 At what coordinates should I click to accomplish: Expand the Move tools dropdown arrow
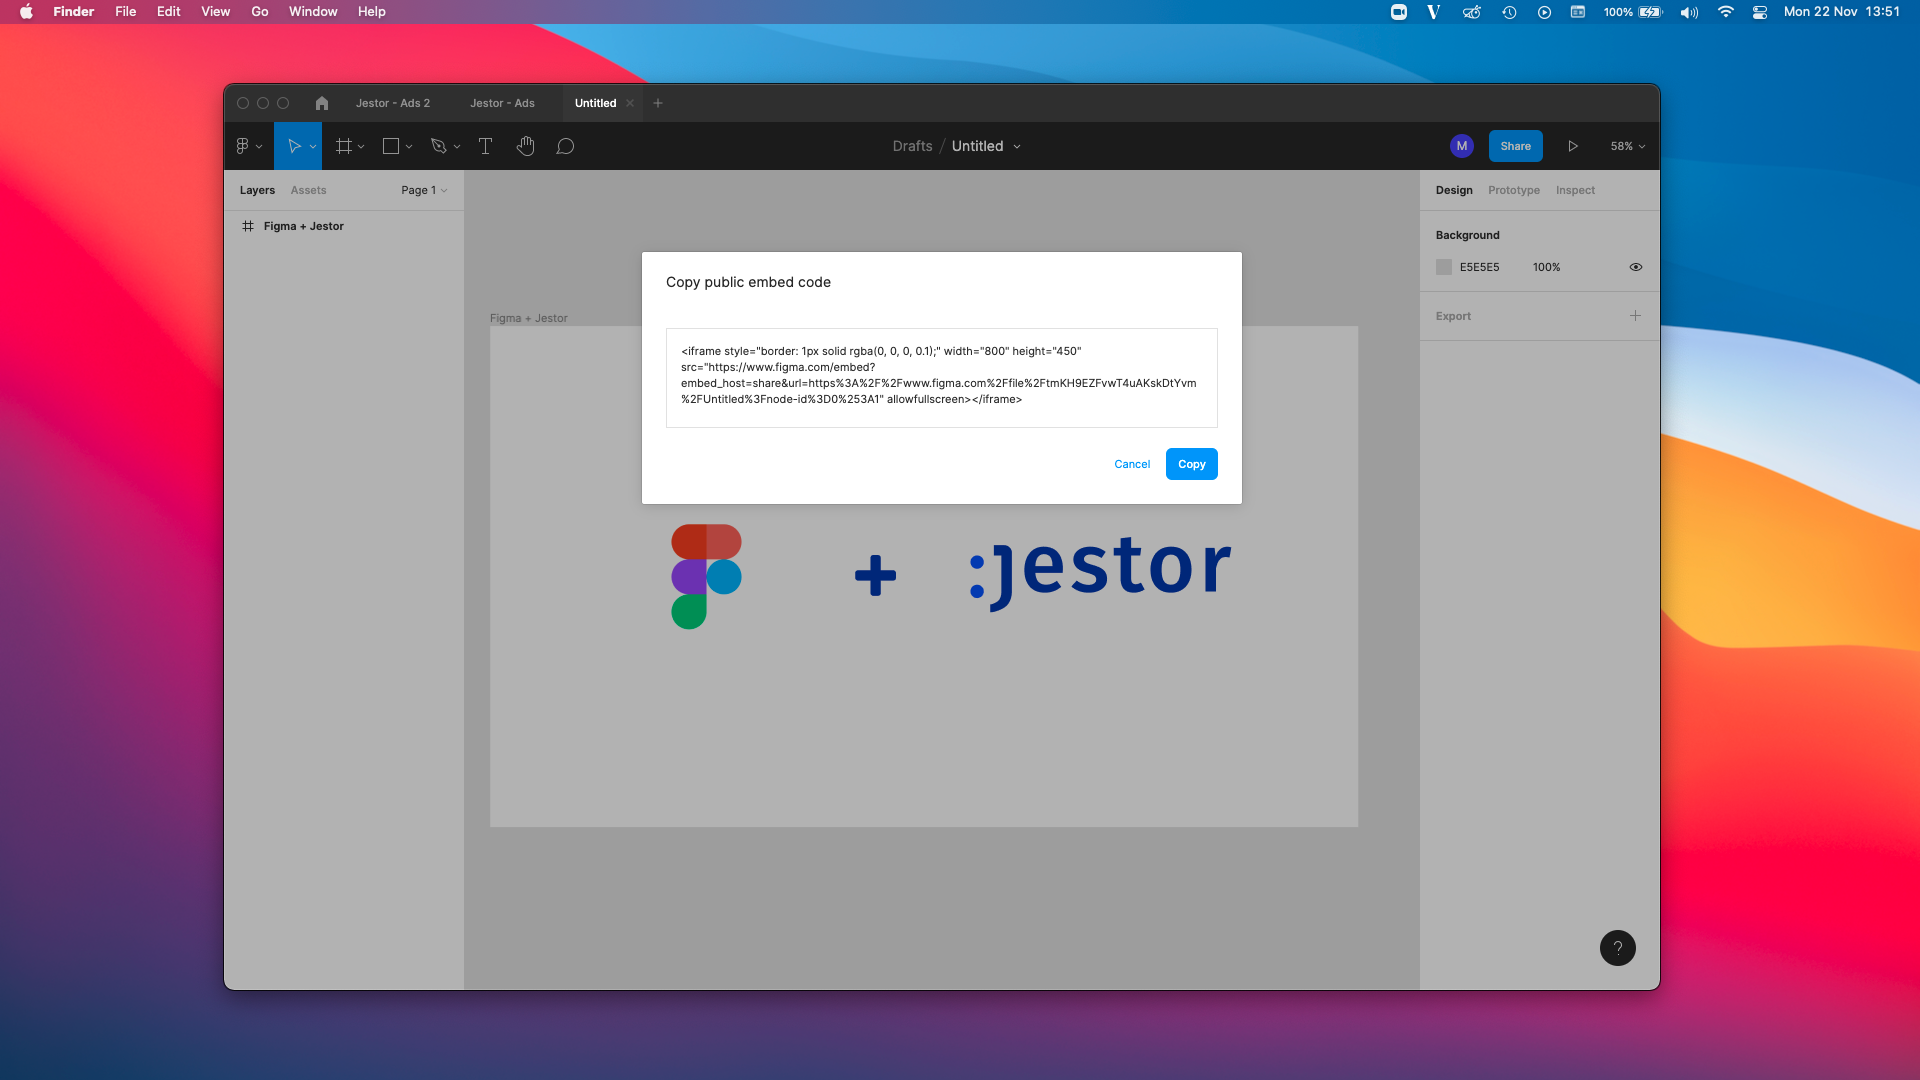click(x=313, y=147)
